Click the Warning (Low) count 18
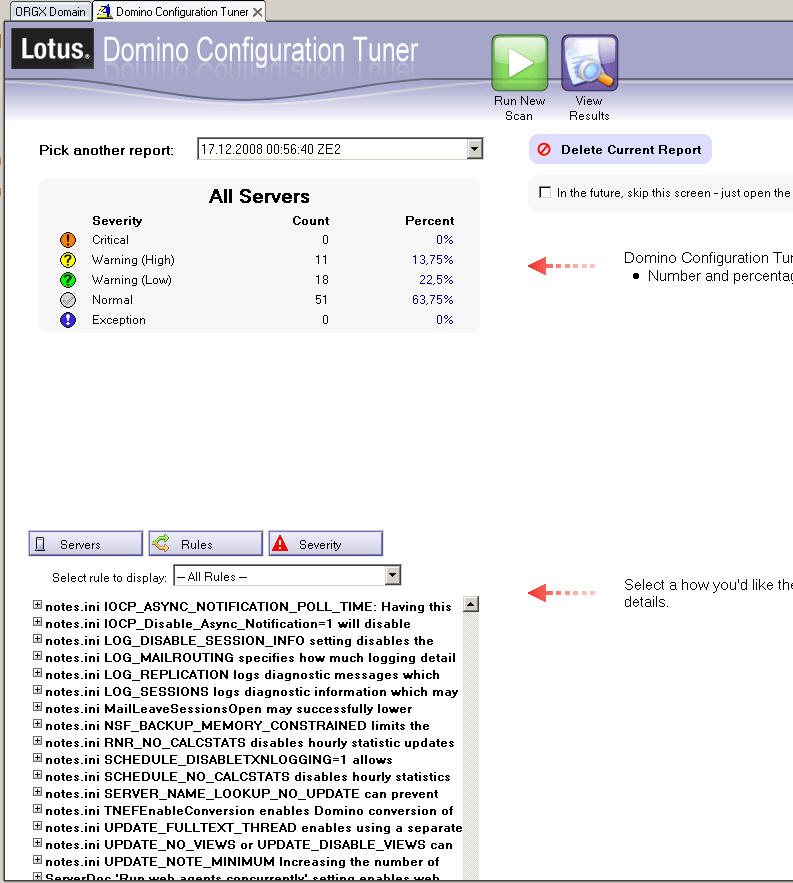The height and width of the screenshot is (883, 793). tap(322, 280)
